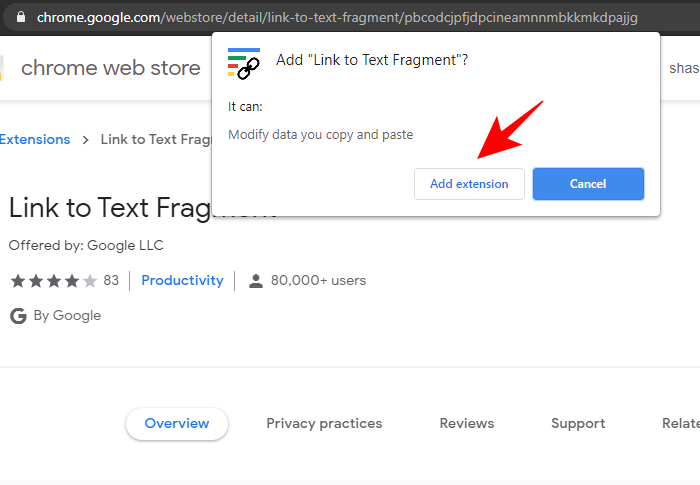The image size is (700, 485).
Task: Select the Overview tab
Action: pos(177,424)
